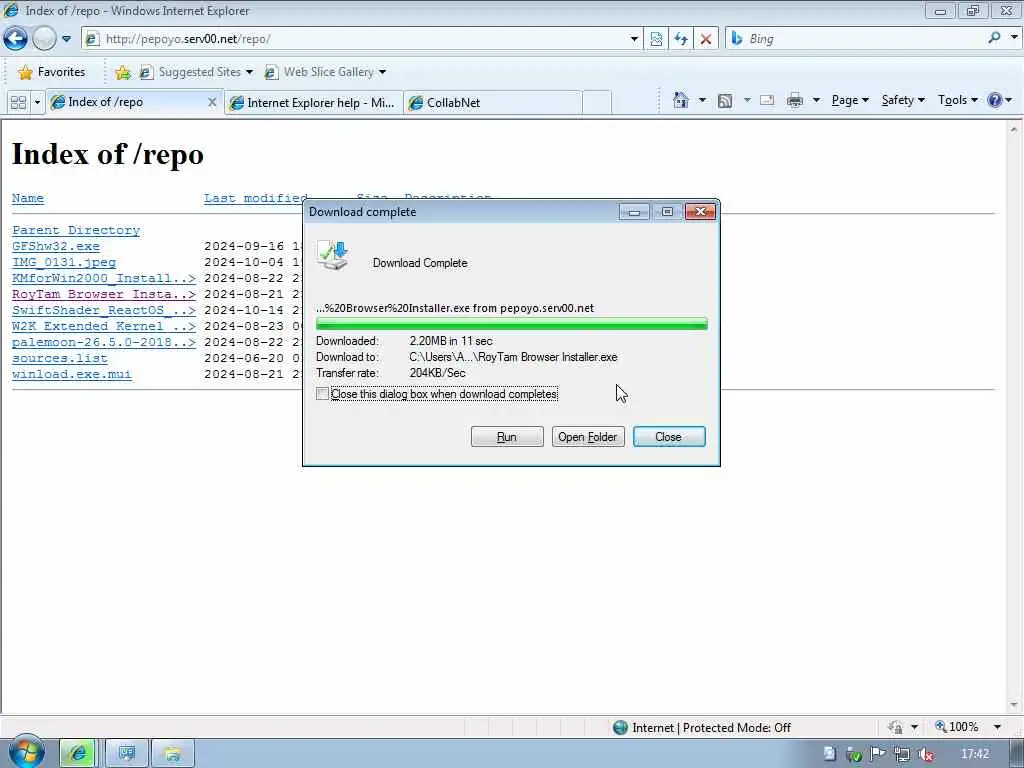
Task: Click W2K Extended Kernel link
Action: click(x=104, y=327)
